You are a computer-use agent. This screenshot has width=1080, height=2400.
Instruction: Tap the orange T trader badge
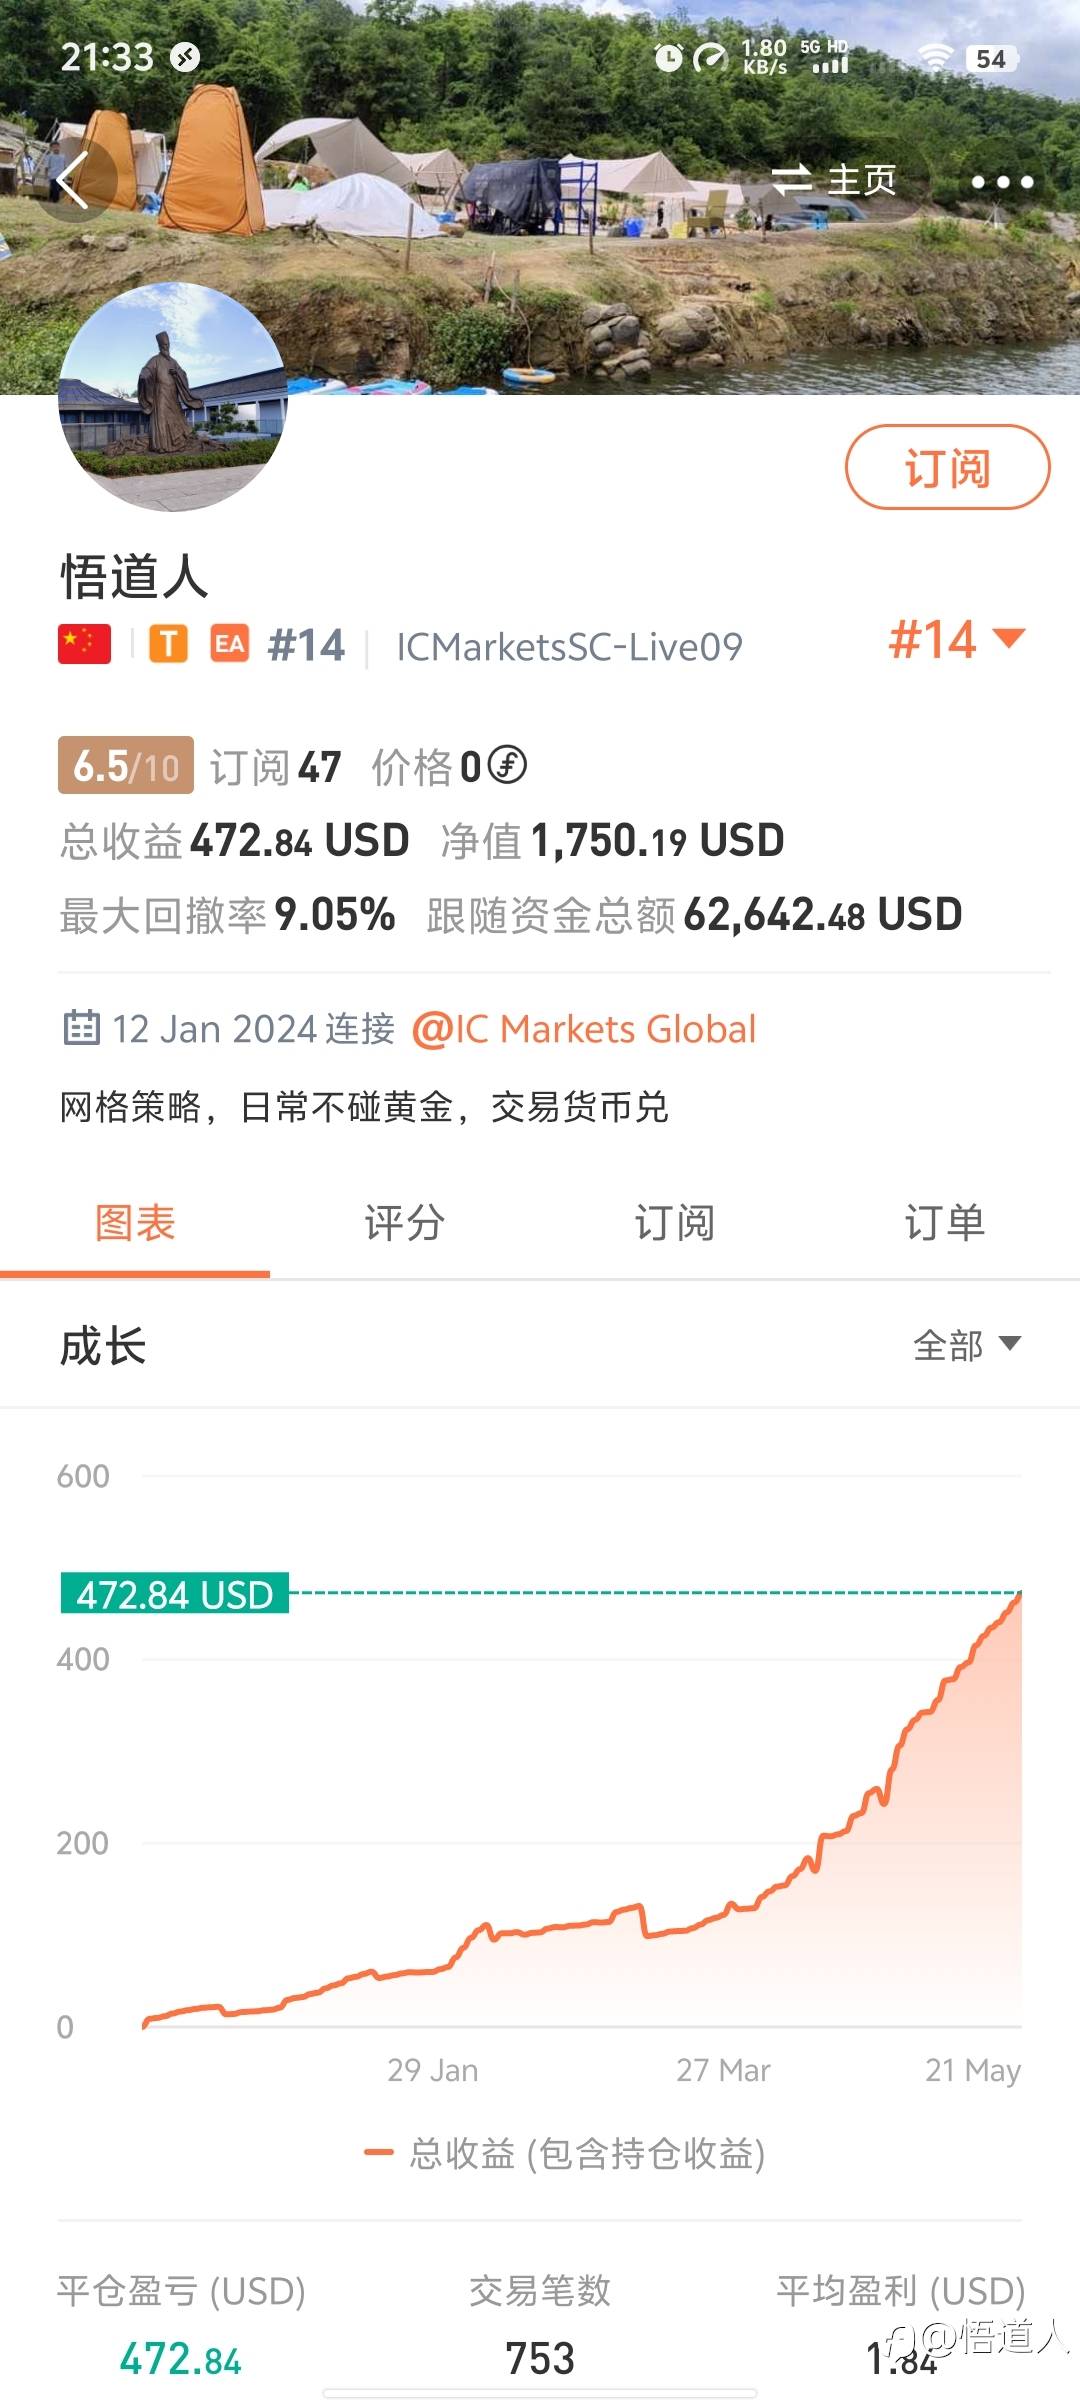(x=169, y=645)
